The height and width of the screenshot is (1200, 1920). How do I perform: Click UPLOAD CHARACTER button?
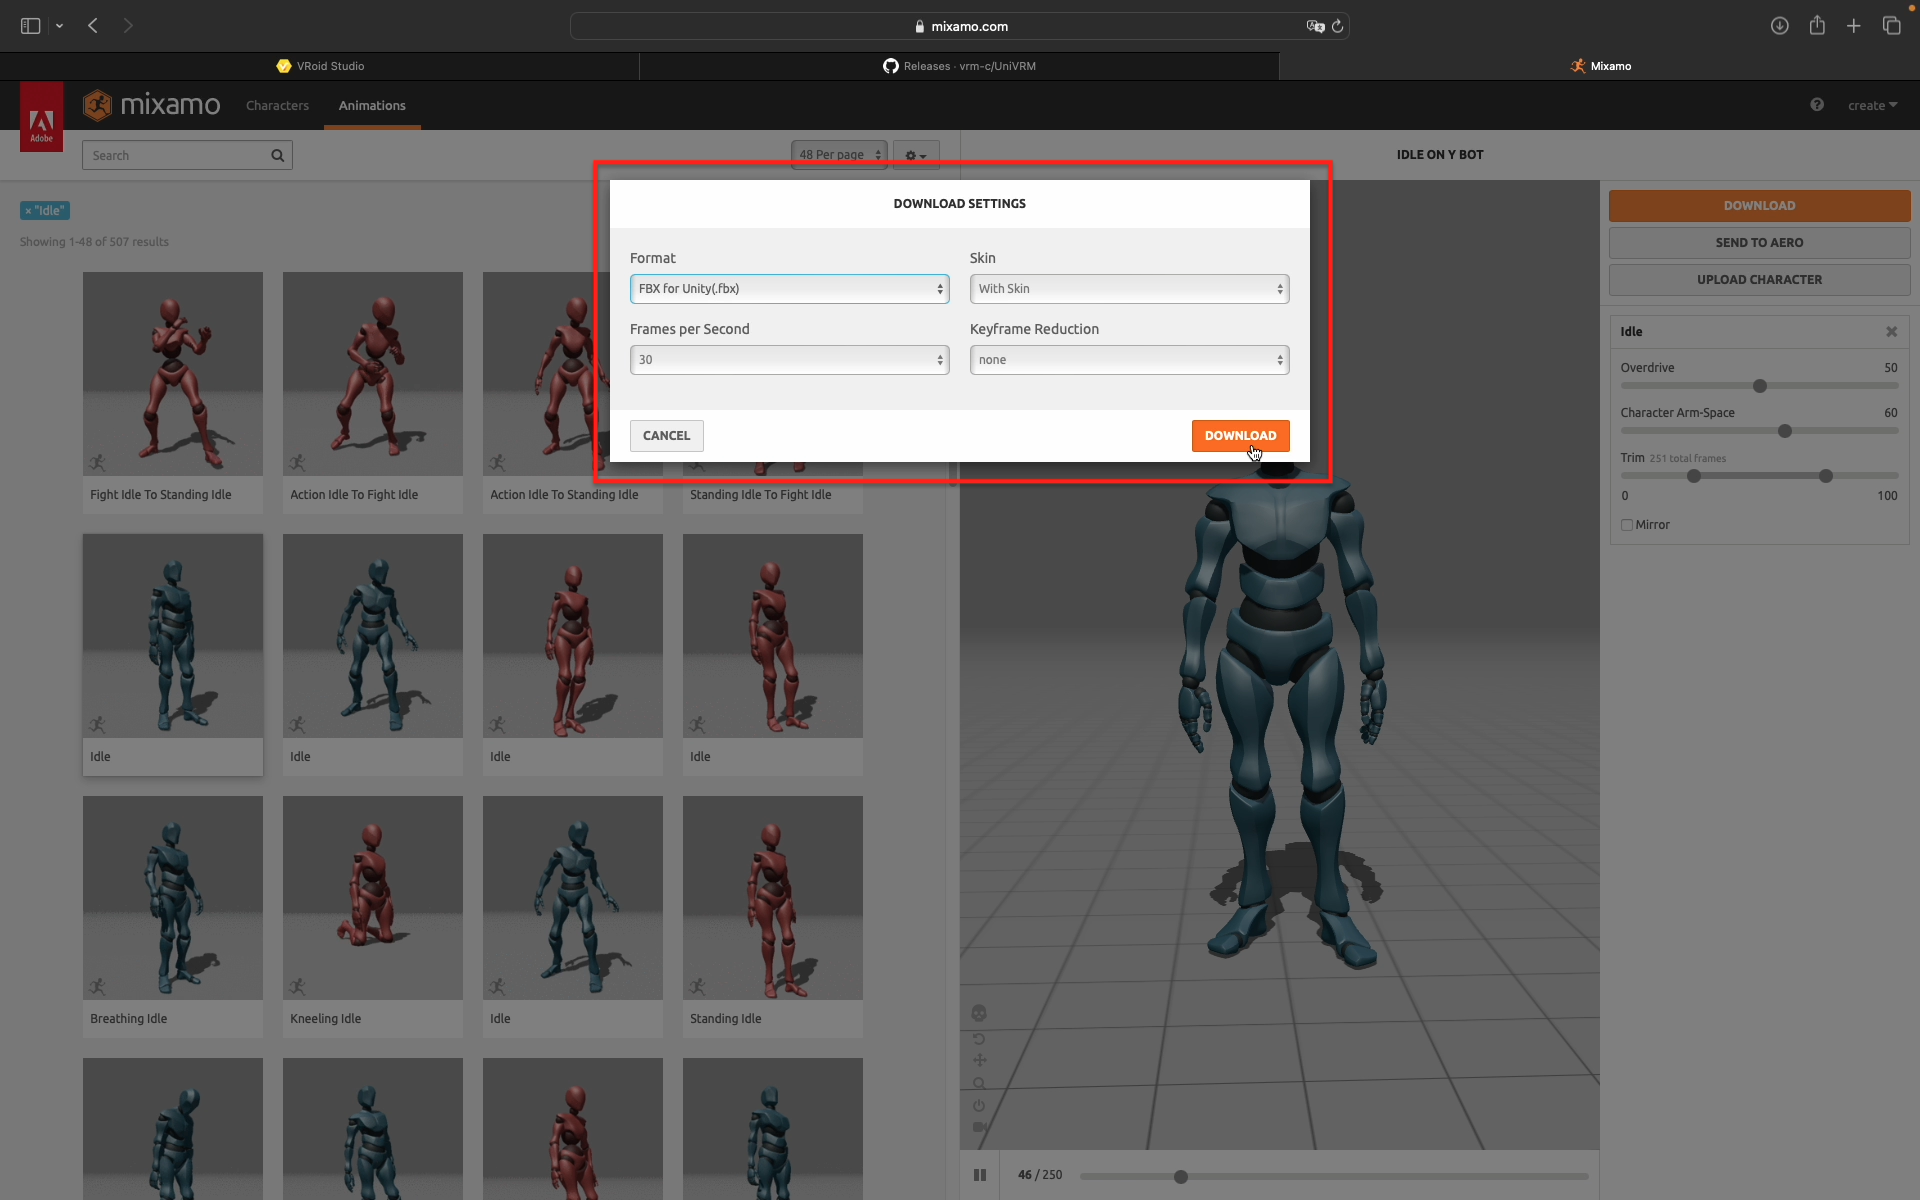(x=1759, y=280)
